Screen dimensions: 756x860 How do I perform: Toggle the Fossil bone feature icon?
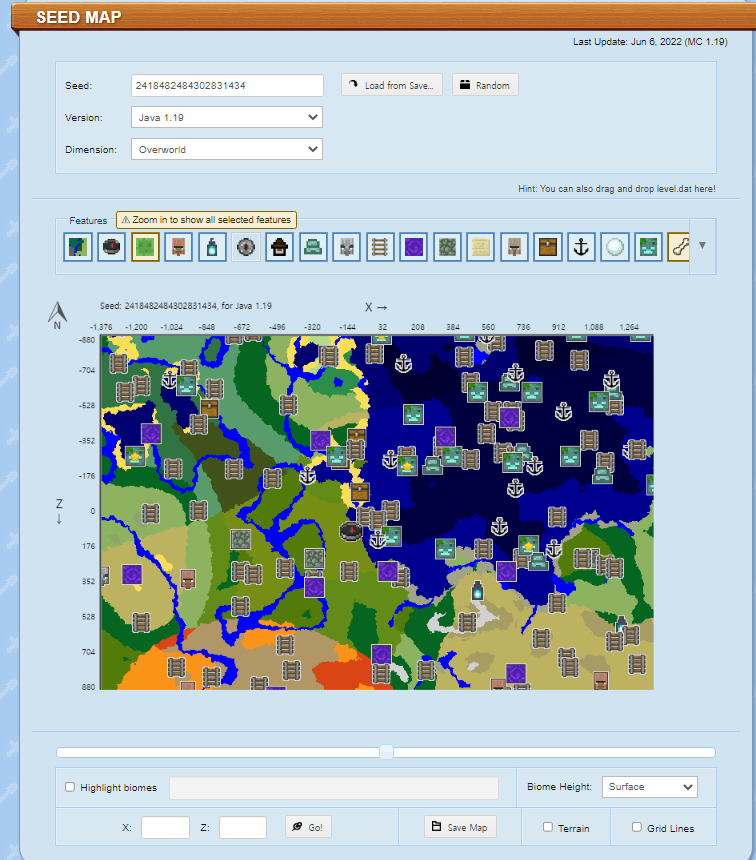[x=679, y=247]
